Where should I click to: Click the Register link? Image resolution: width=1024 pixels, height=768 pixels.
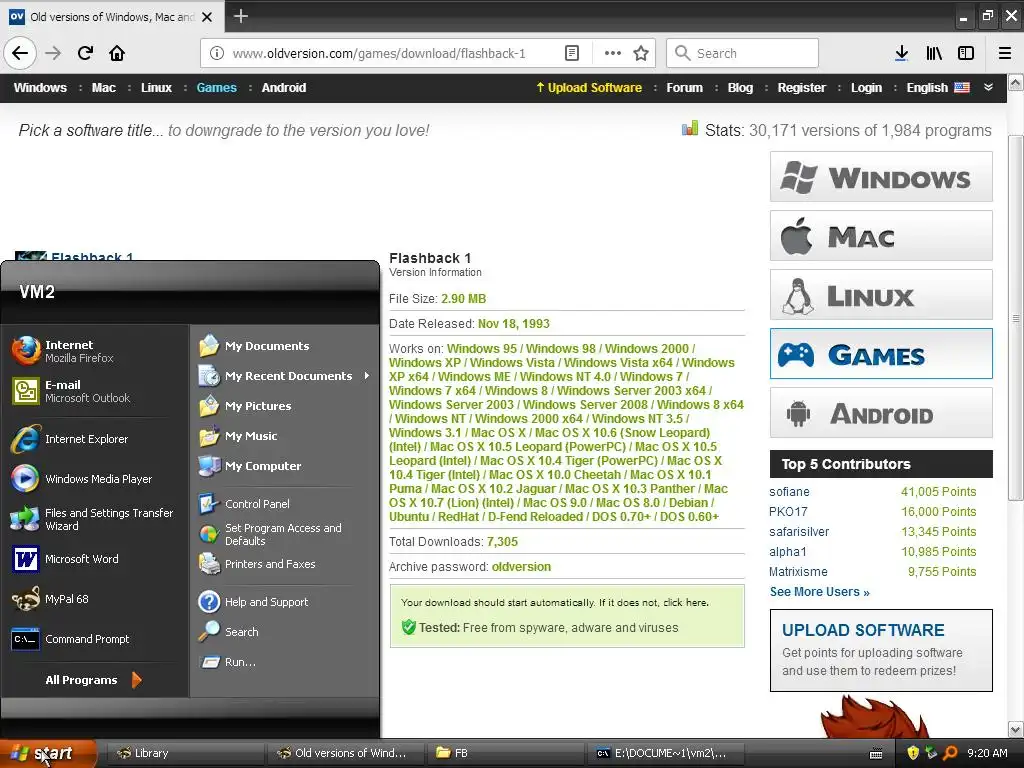801,88
